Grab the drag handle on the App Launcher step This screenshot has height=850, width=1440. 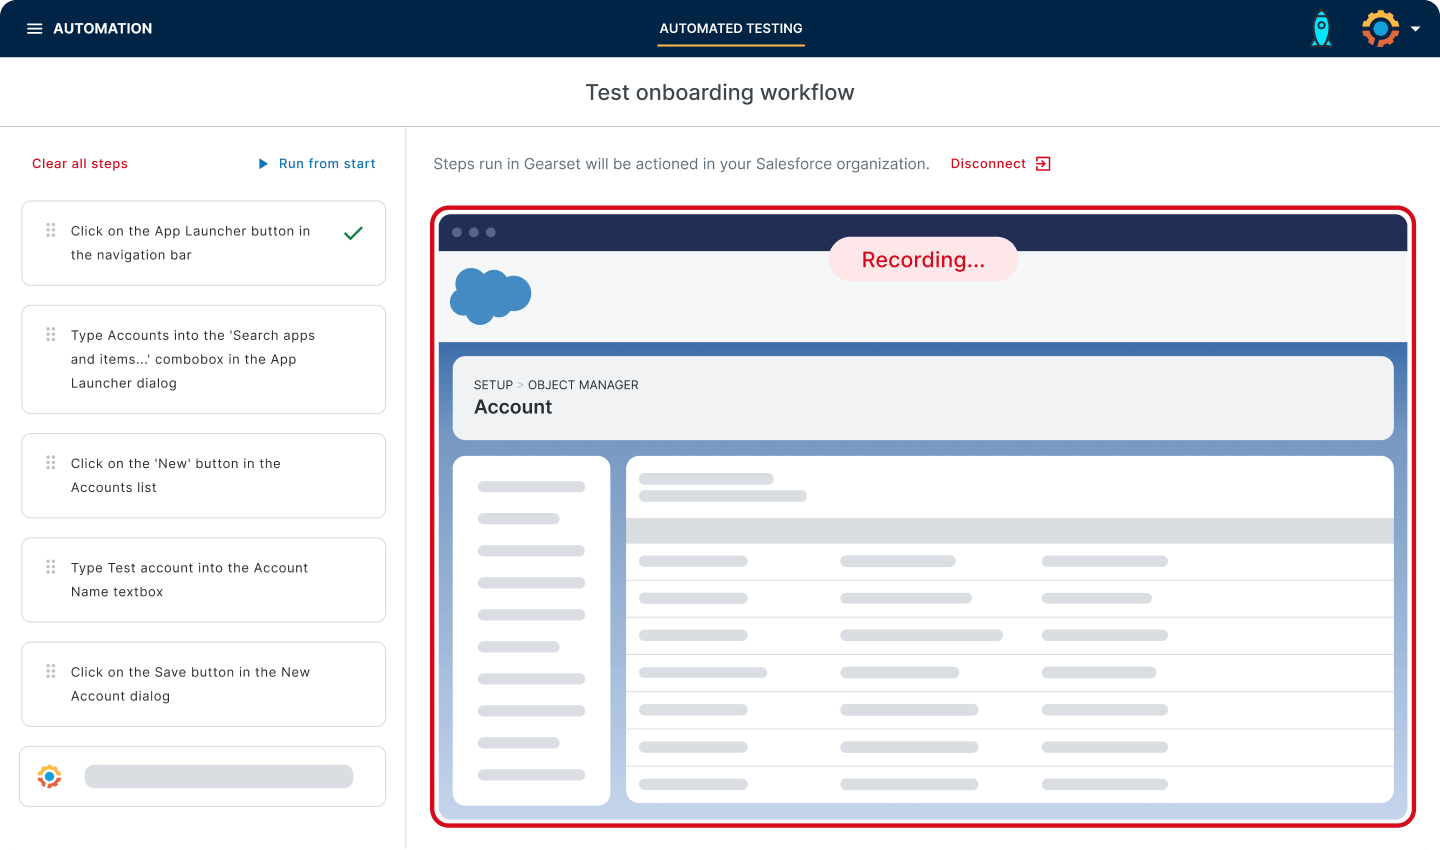click(x=50, y=231)
